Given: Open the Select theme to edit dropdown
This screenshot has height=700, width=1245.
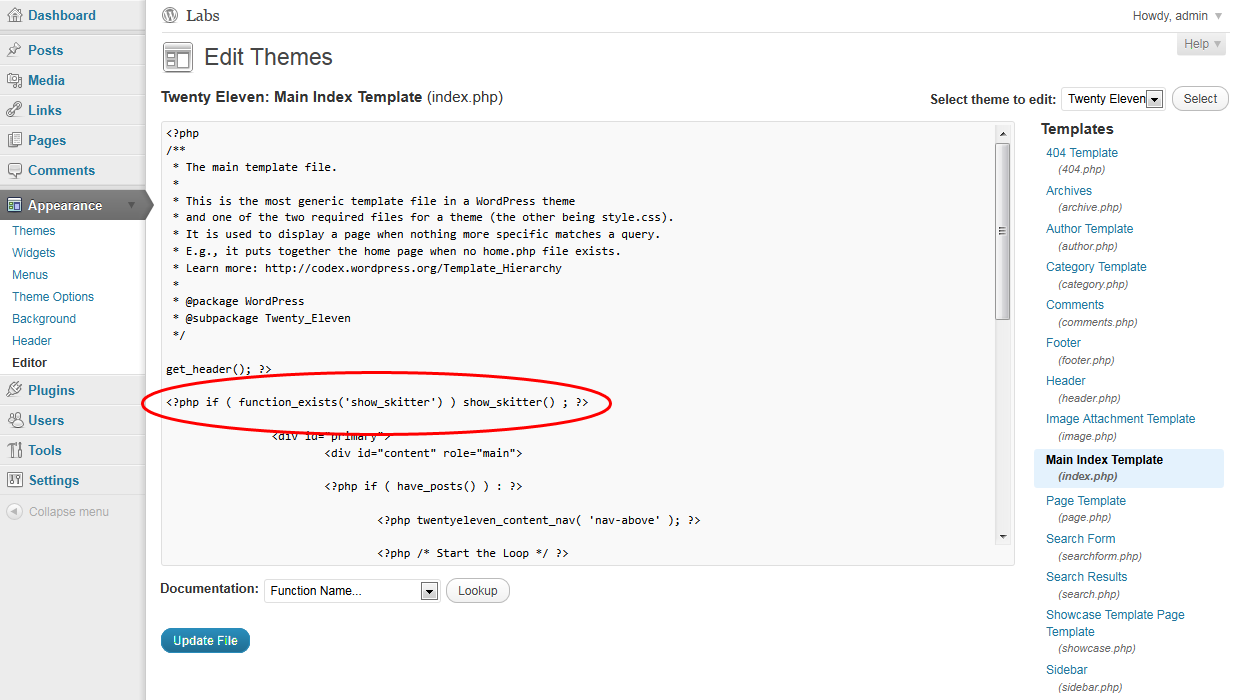Looking at the screenshot, I should [1113, 99].
